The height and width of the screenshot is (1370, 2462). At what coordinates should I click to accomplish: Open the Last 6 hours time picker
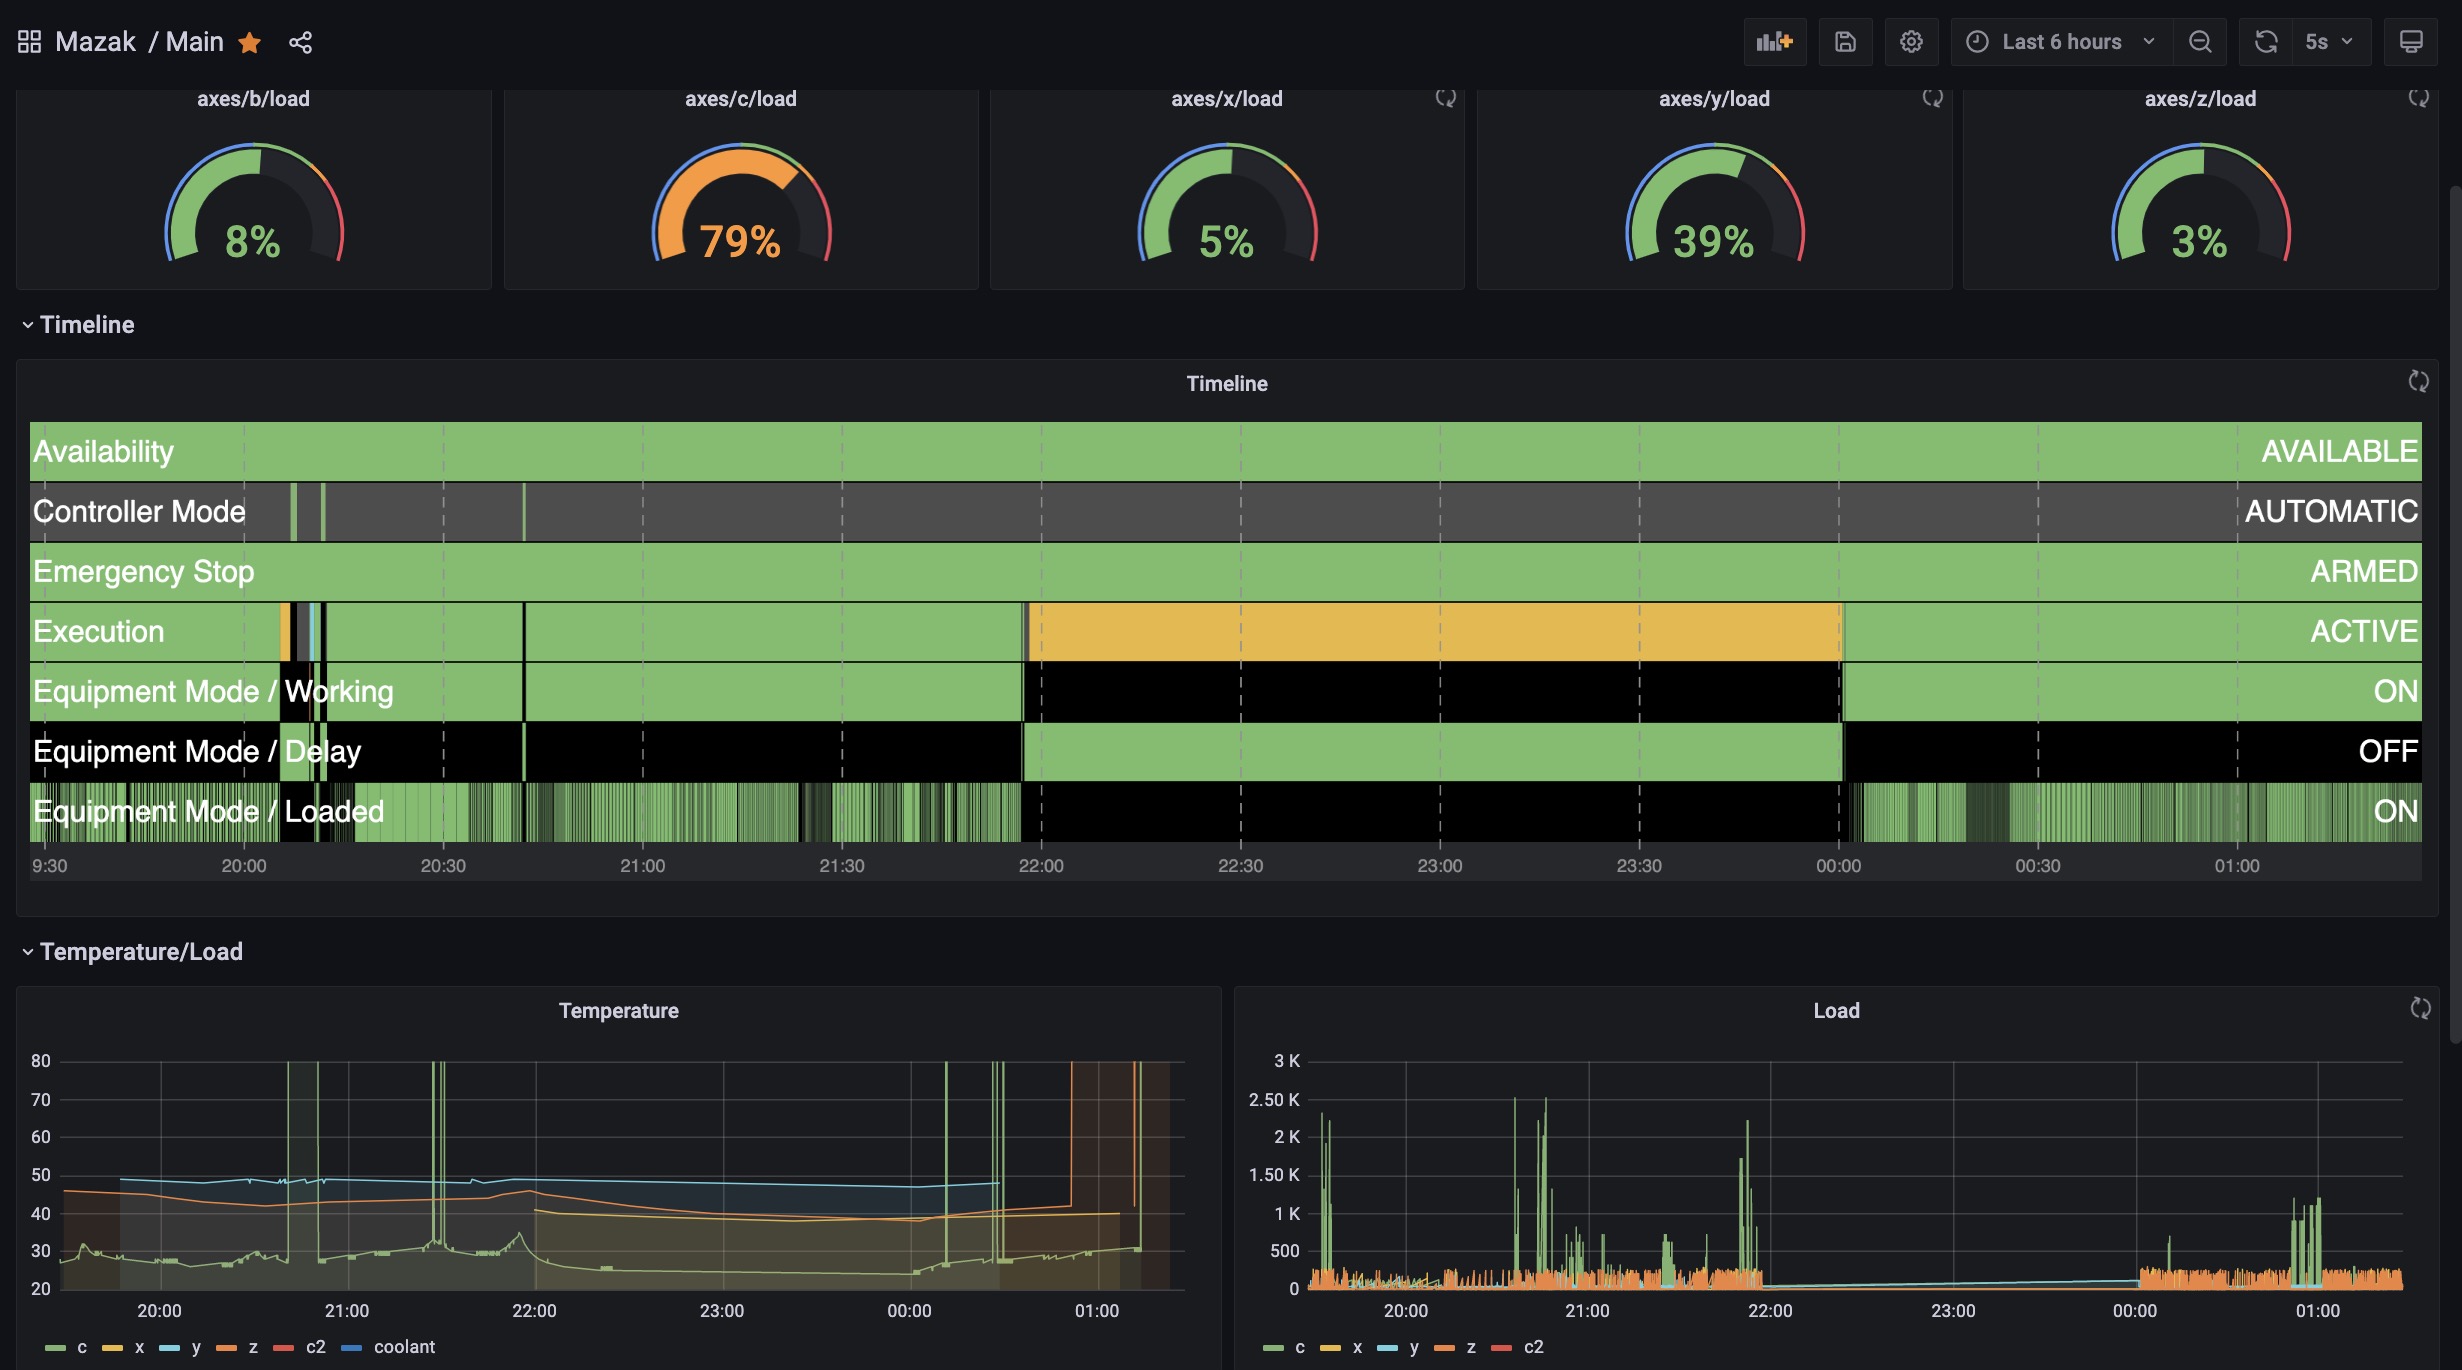click(2060, 42)
